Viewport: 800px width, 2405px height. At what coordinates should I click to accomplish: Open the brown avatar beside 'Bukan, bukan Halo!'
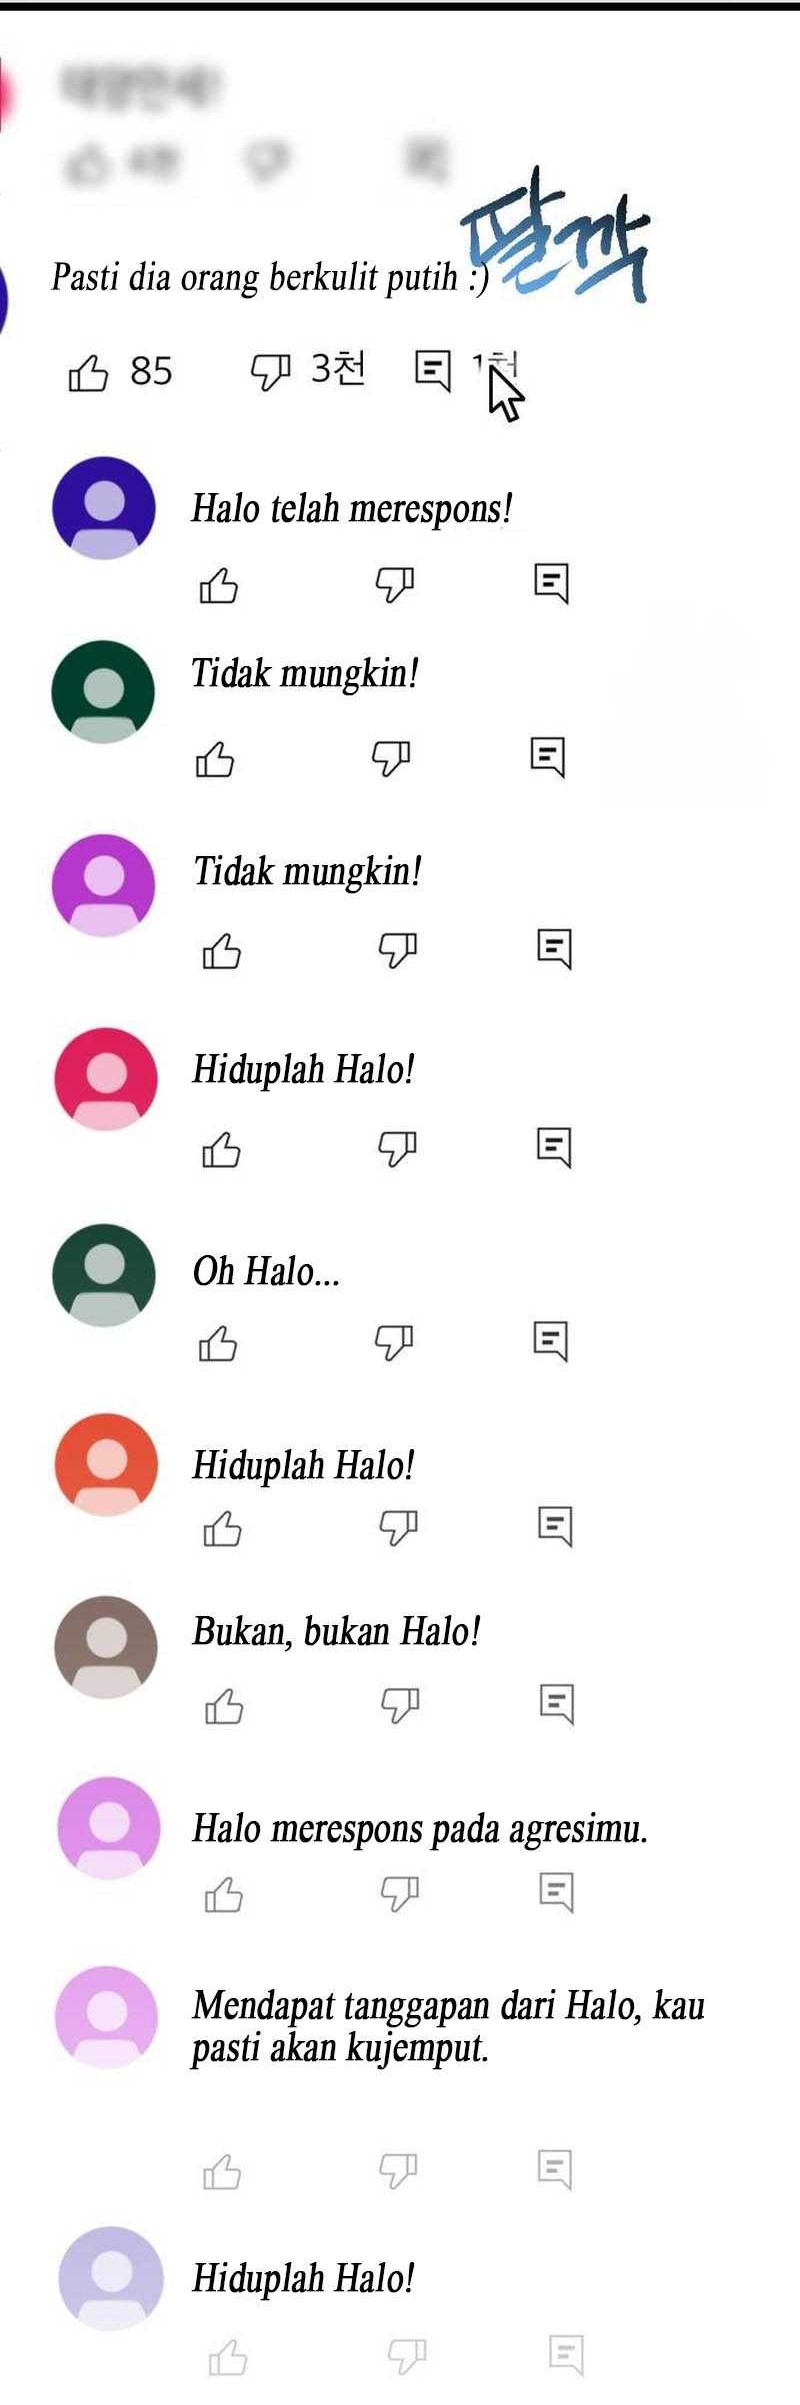[106, 1646]
